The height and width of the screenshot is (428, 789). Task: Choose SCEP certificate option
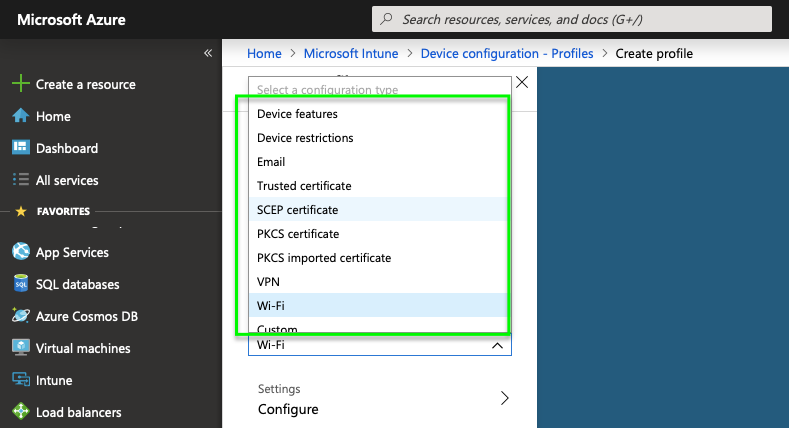(x=298, y=210)
